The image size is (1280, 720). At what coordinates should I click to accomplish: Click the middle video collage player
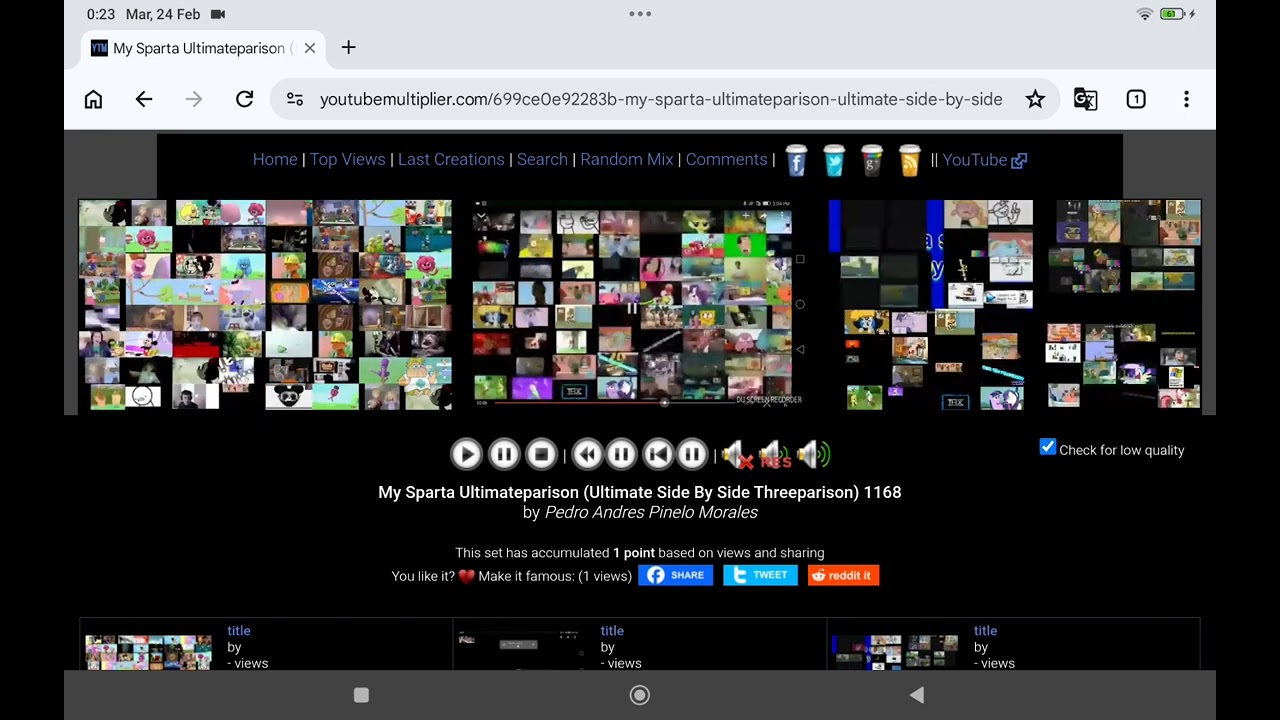coord(640,304)
